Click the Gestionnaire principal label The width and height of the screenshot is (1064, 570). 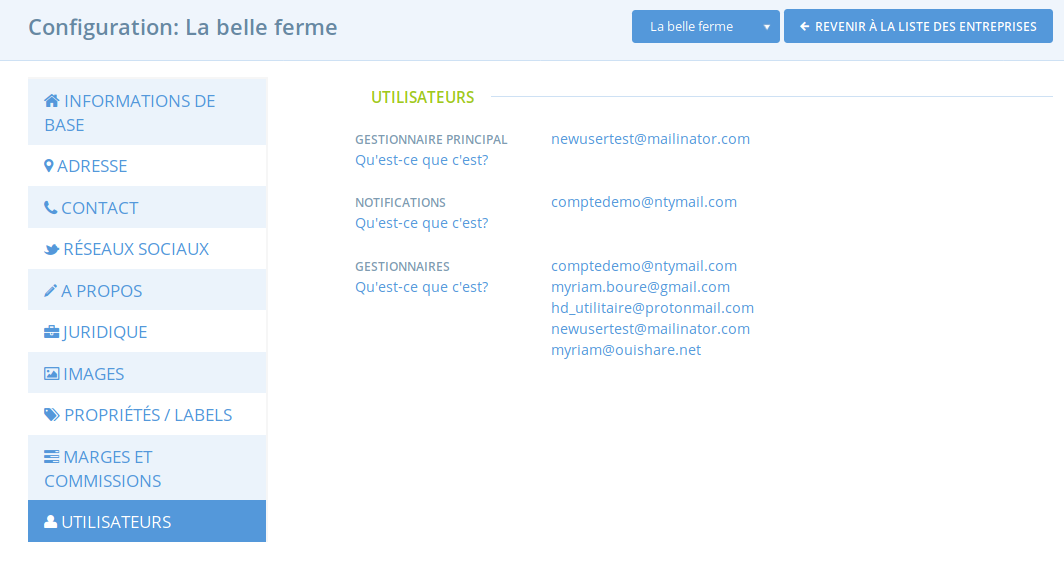tap(431, 139)
